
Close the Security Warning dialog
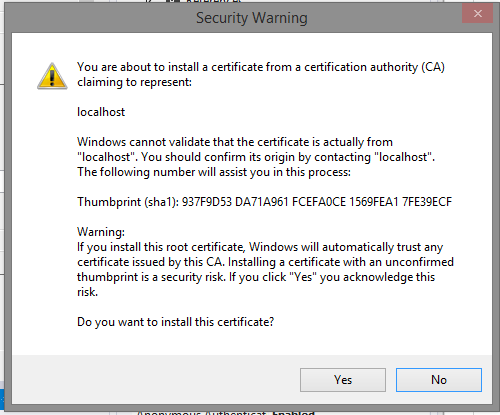[477, 14]
